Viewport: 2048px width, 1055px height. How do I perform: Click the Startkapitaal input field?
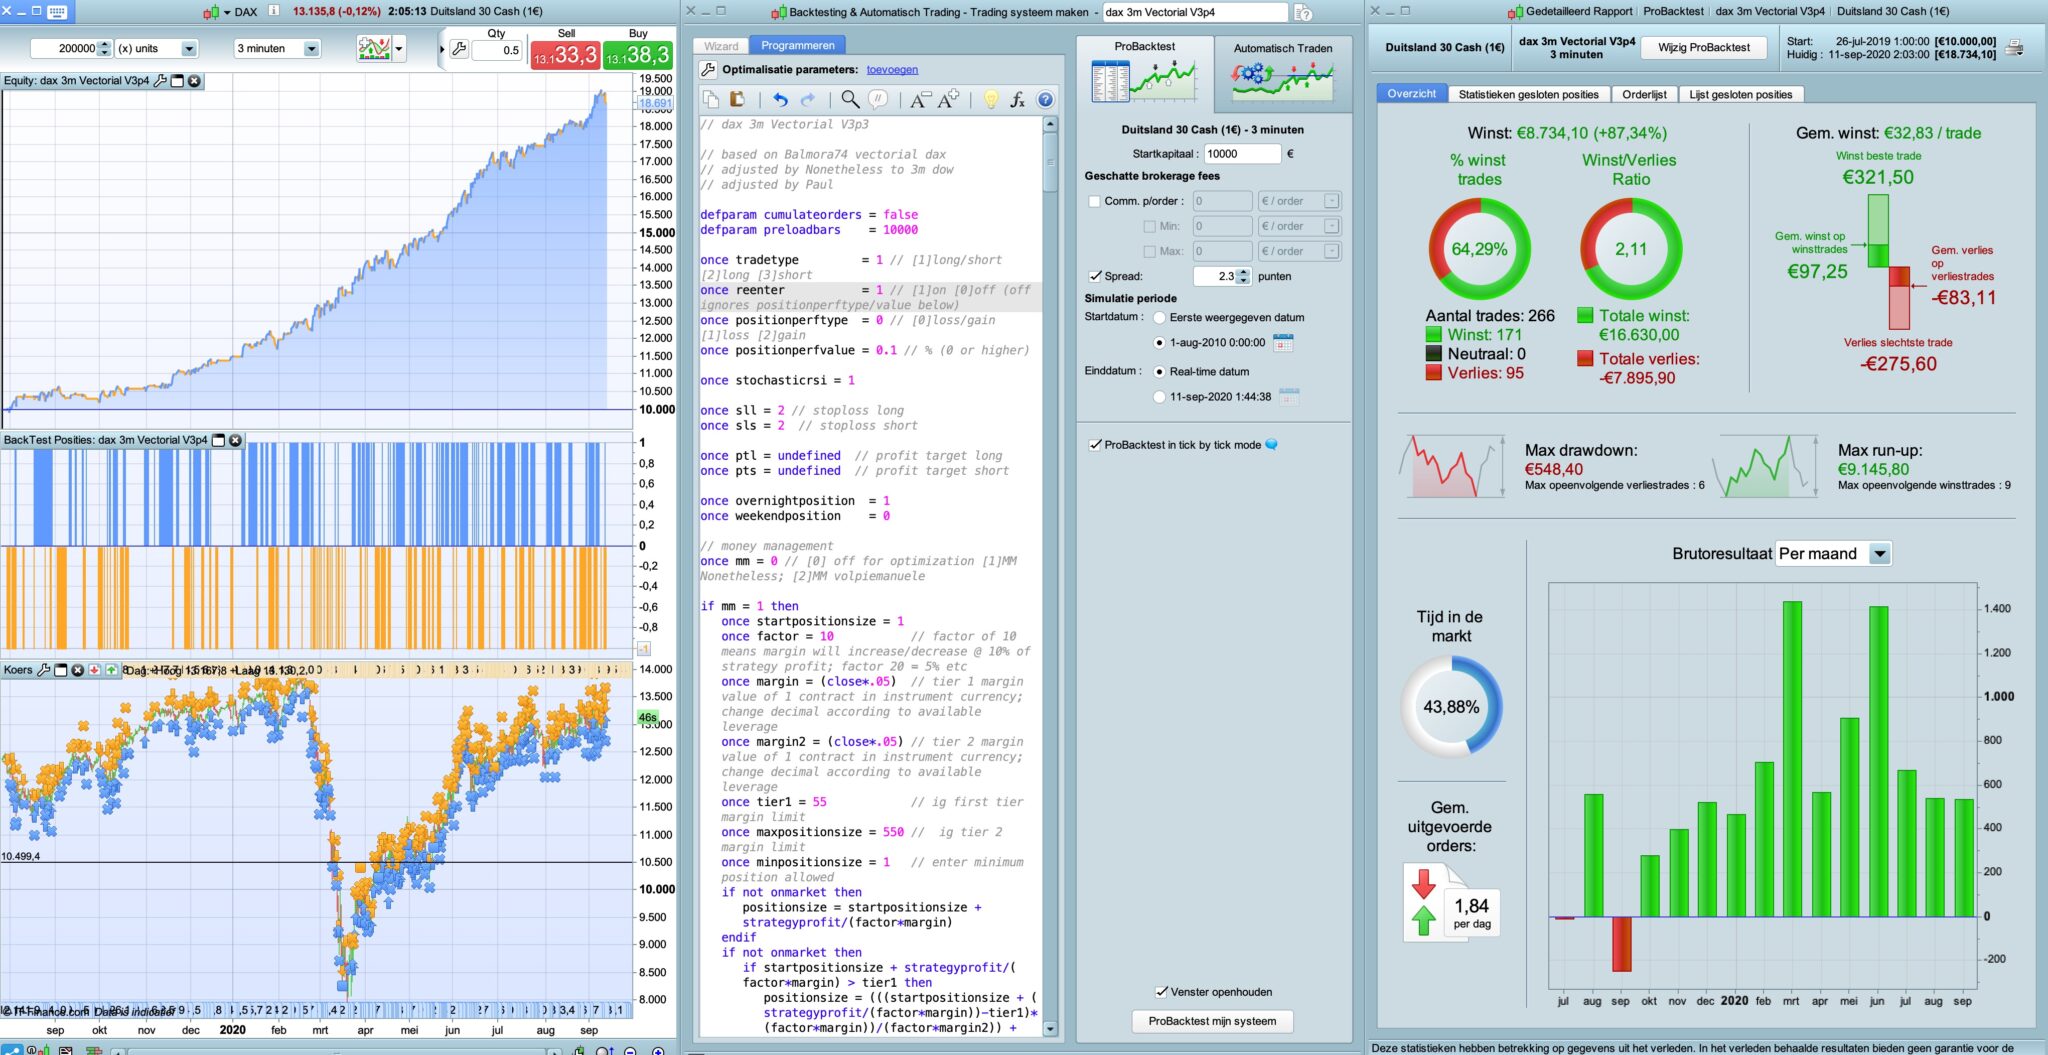coord(1241,154)
